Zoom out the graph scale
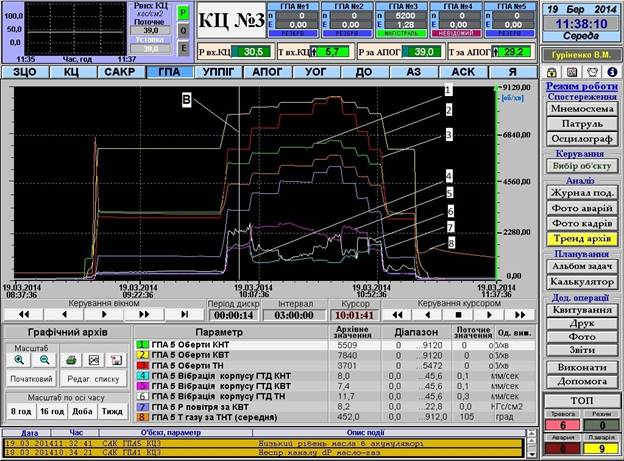The height and width of the screenshot is (461, 624). [45, 360]
